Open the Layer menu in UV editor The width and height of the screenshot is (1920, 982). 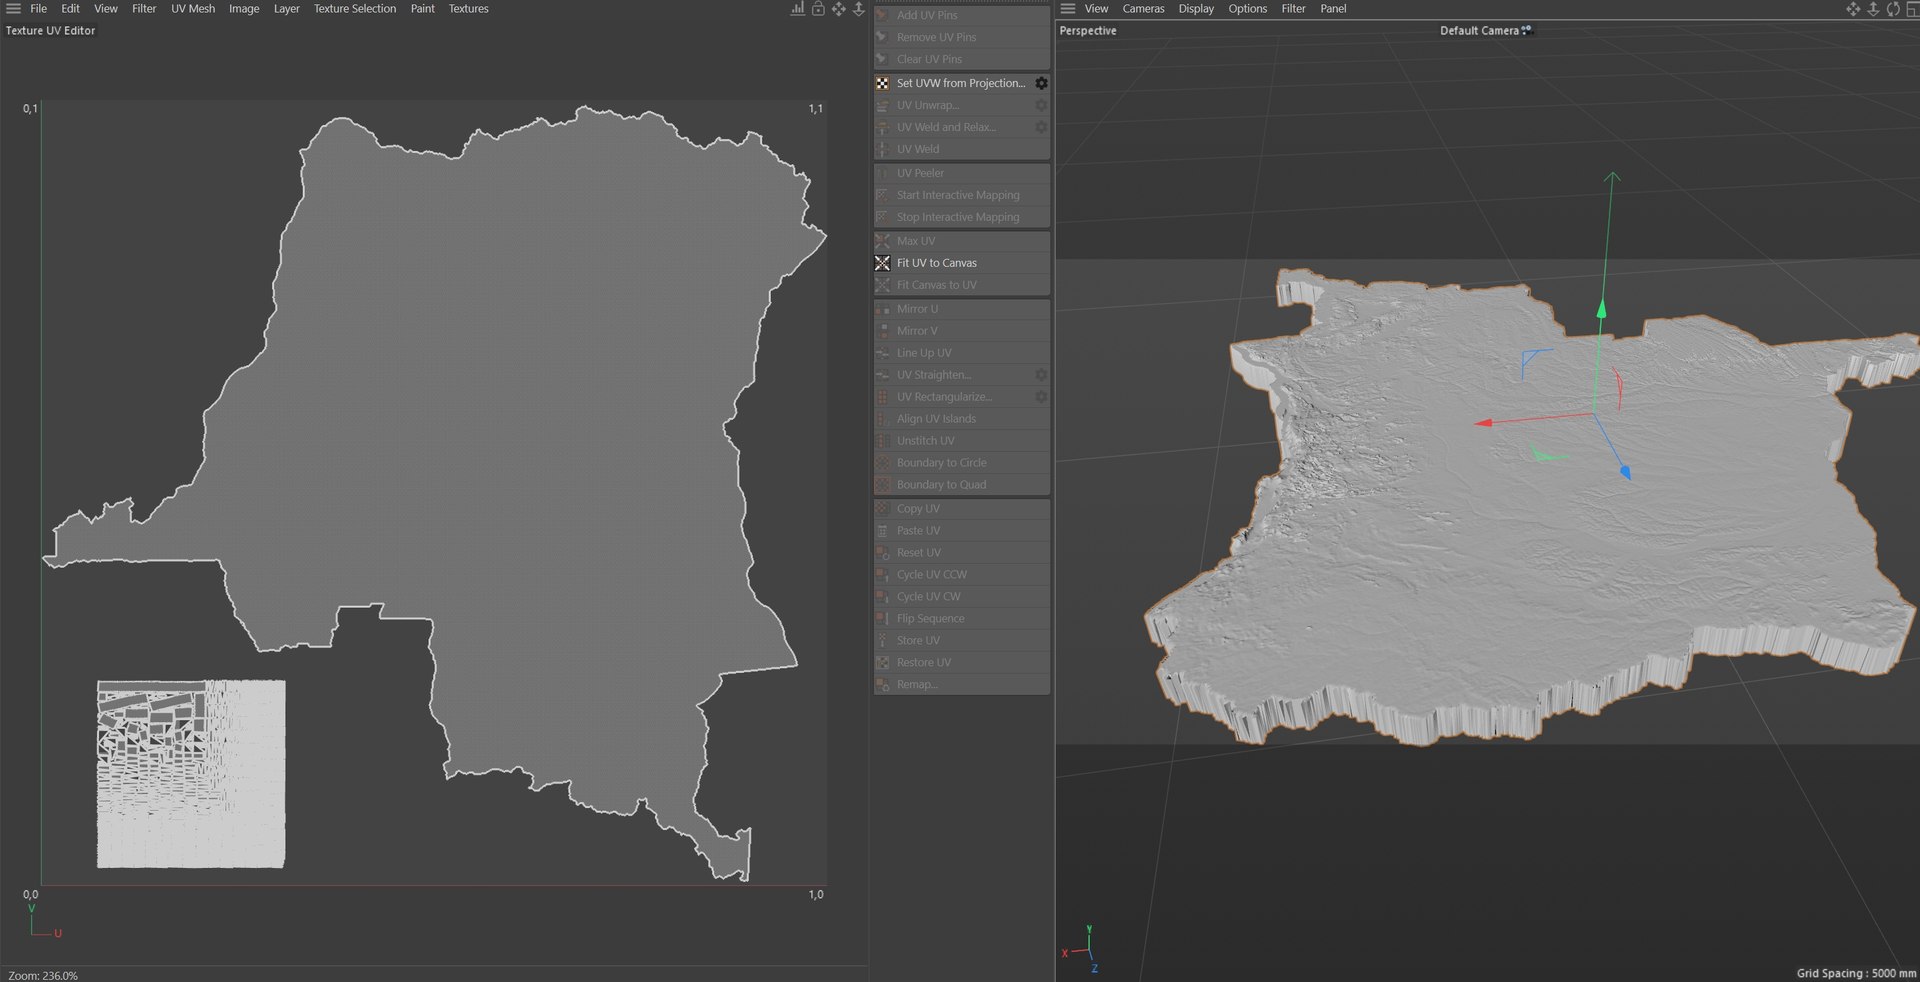[x=287, y=8]
